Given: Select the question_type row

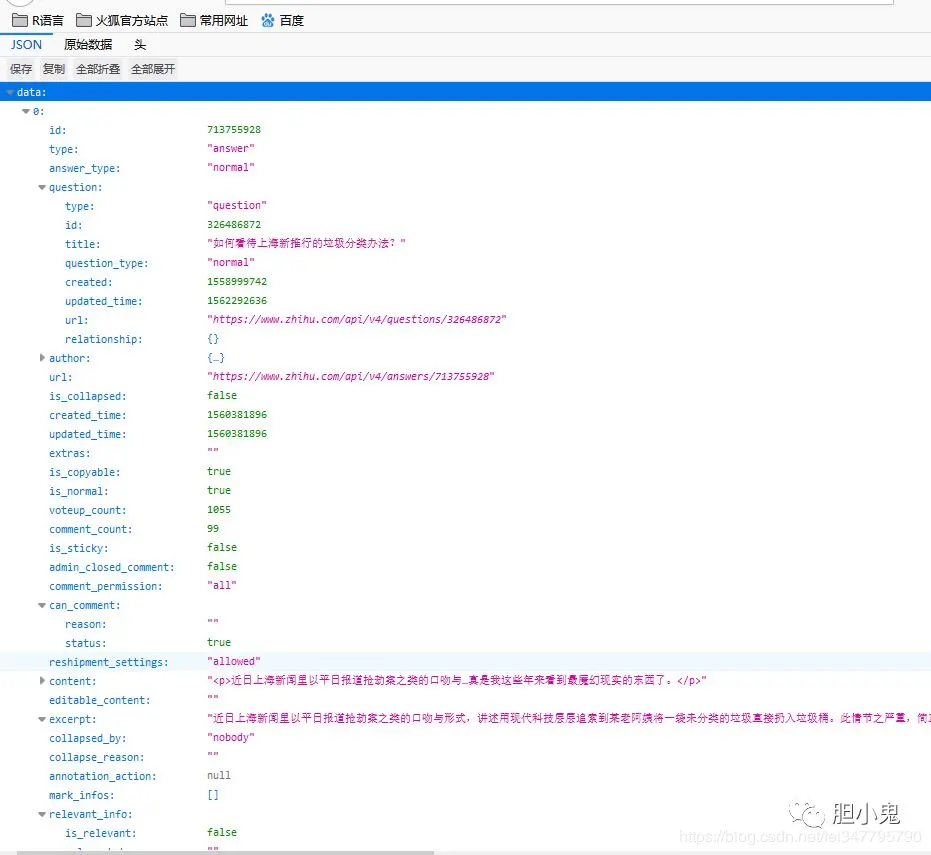Looking at the screenshot, I should (466, 263).
